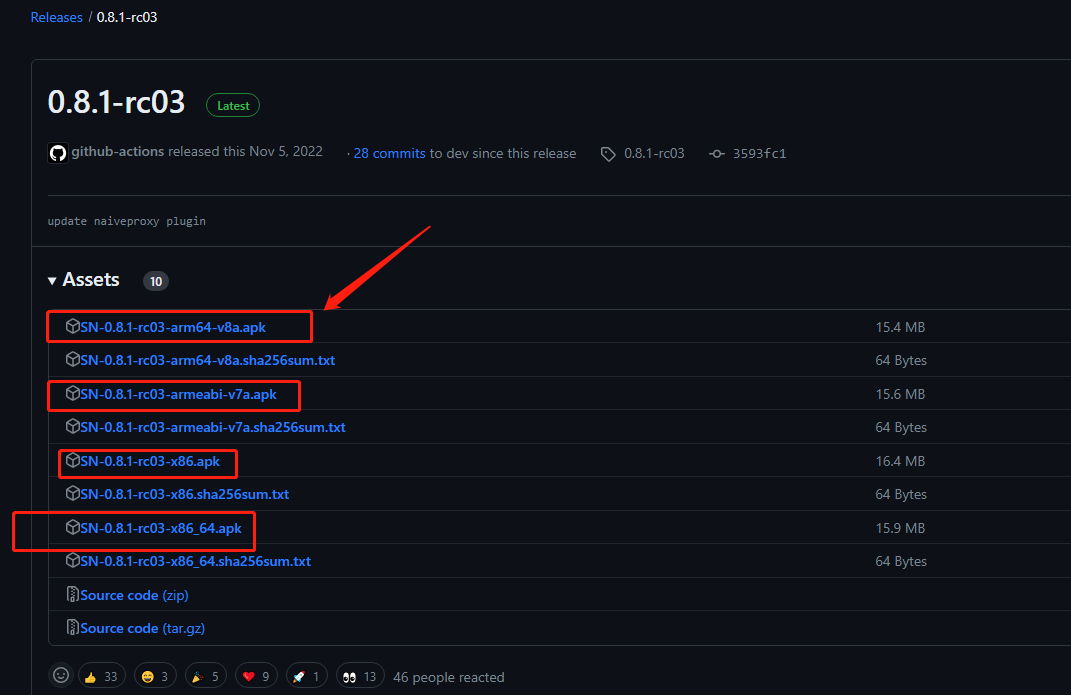Open commit hash 3593fc1
This screenshot has width=1071, height=695.
pos(758,154)
